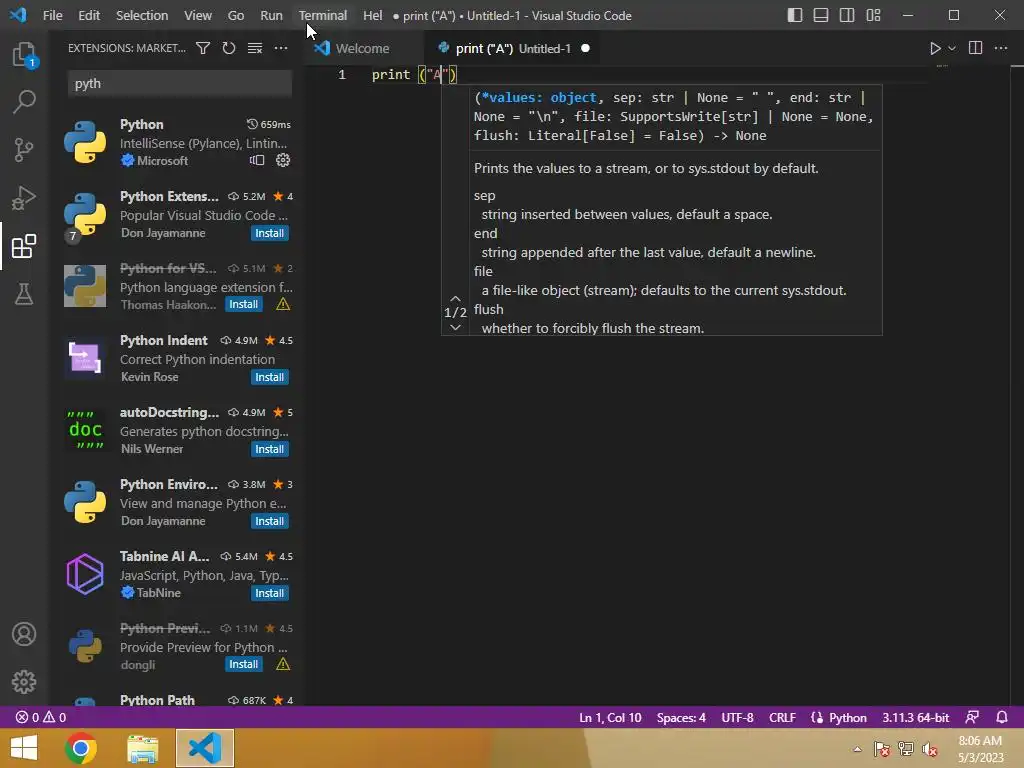Select the print ("A") Untitled-1 tab

click(513, 48)
